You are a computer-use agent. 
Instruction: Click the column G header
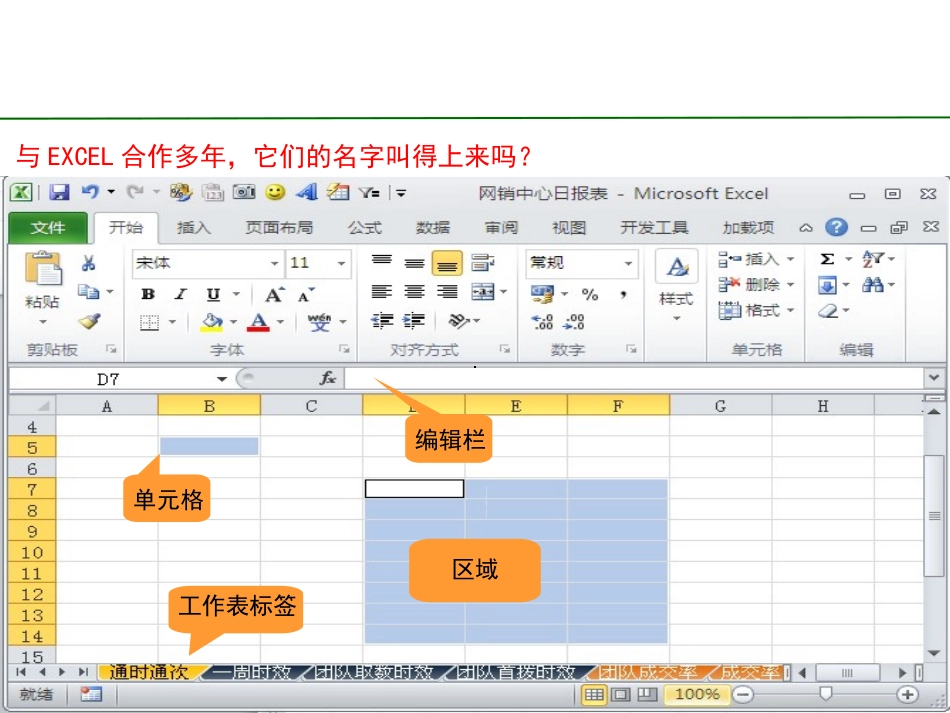point(720,406)
